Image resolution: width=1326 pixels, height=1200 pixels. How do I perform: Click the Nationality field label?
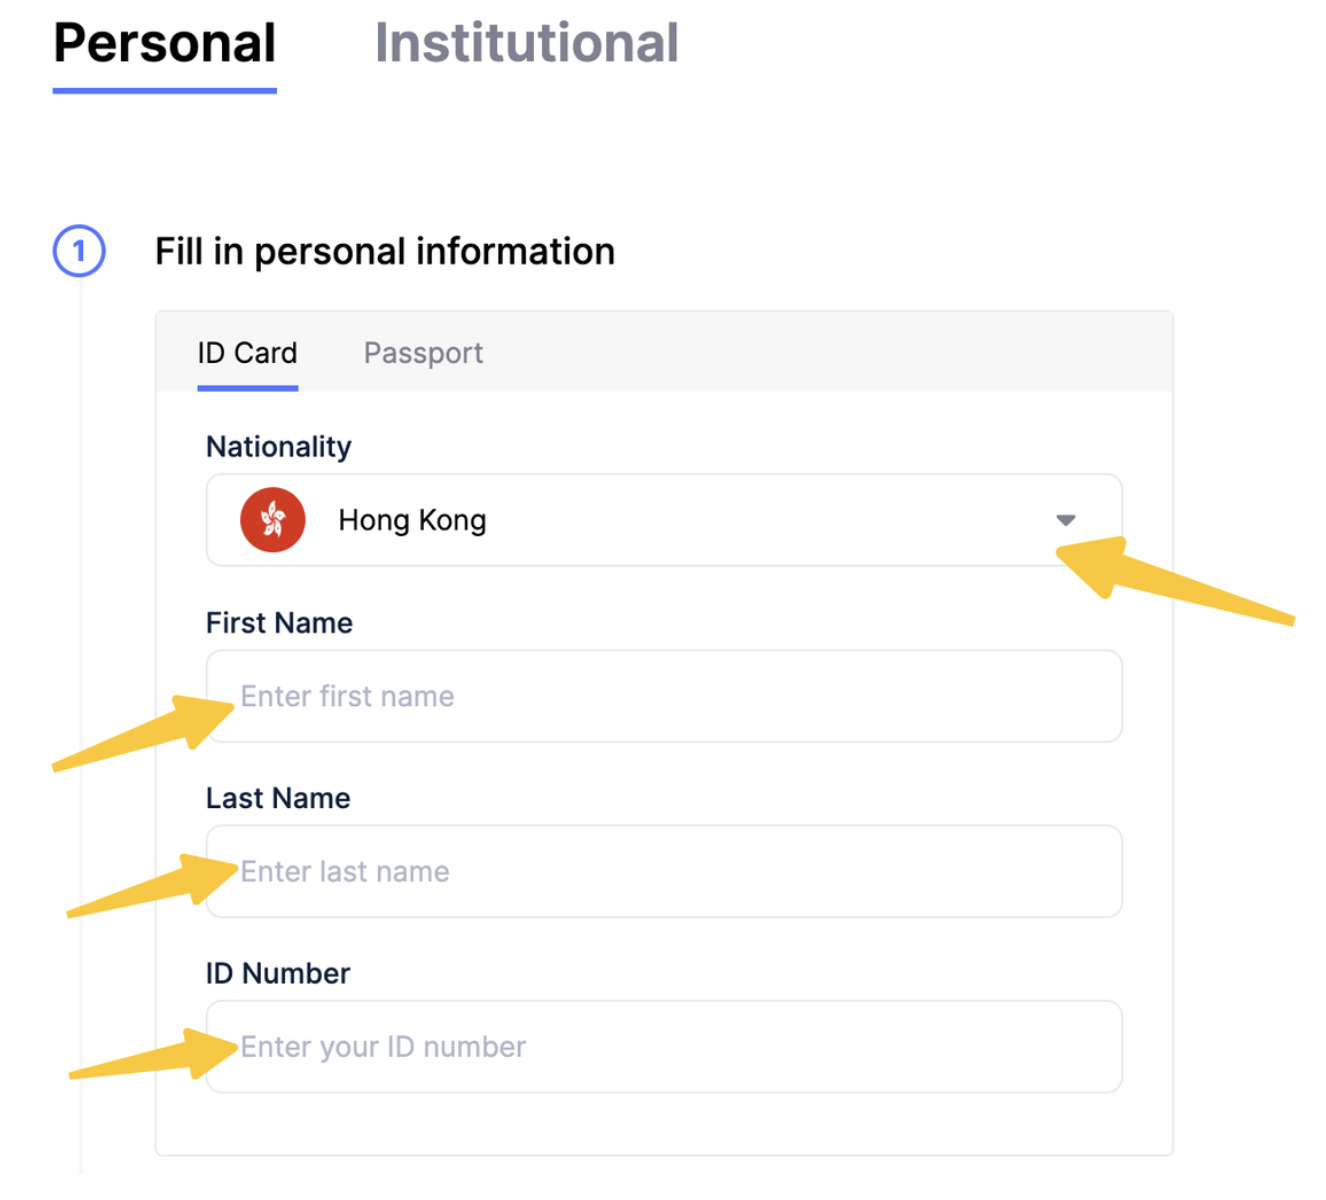coord(278,447)
